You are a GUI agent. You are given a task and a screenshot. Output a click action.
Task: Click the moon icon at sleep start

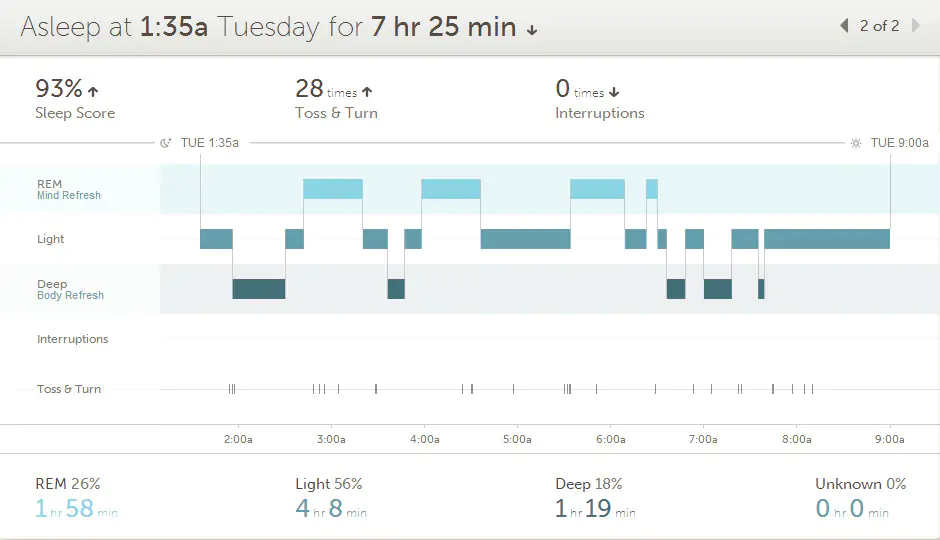[x=166, y=143]
